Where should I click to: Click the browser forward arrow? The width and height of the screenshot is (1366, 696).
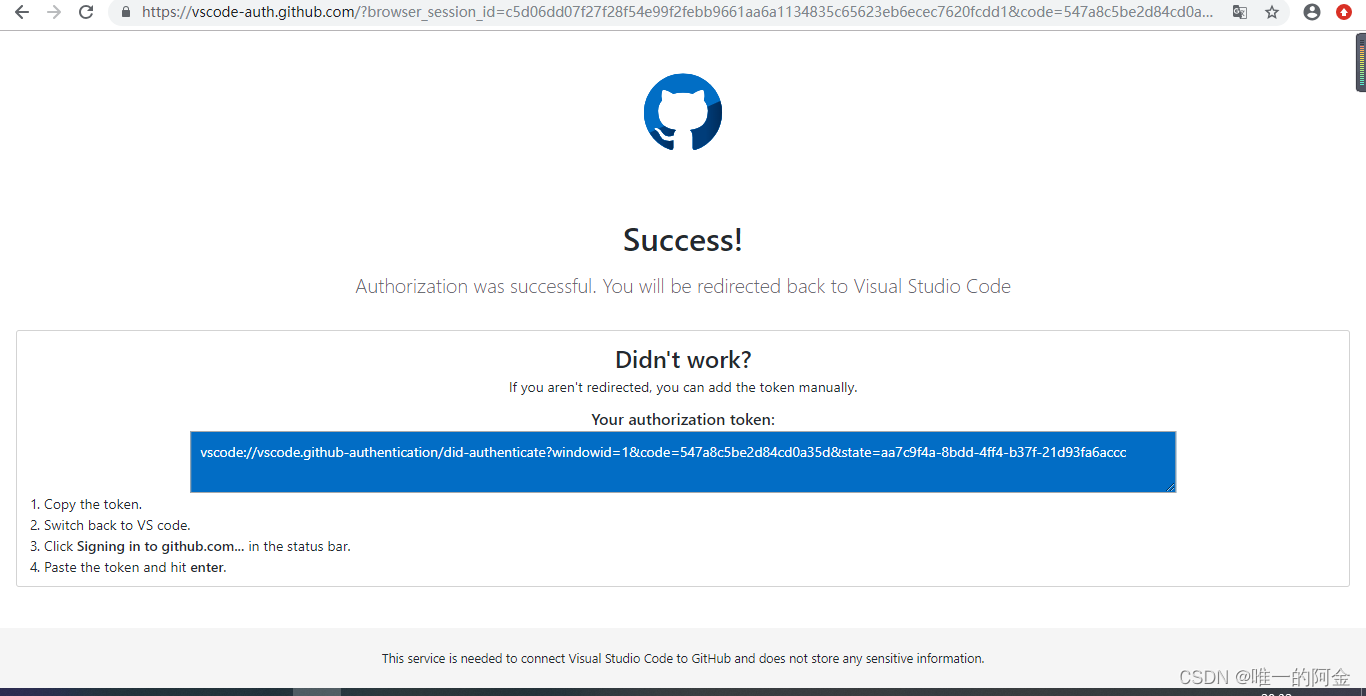(x=54, y=13)
